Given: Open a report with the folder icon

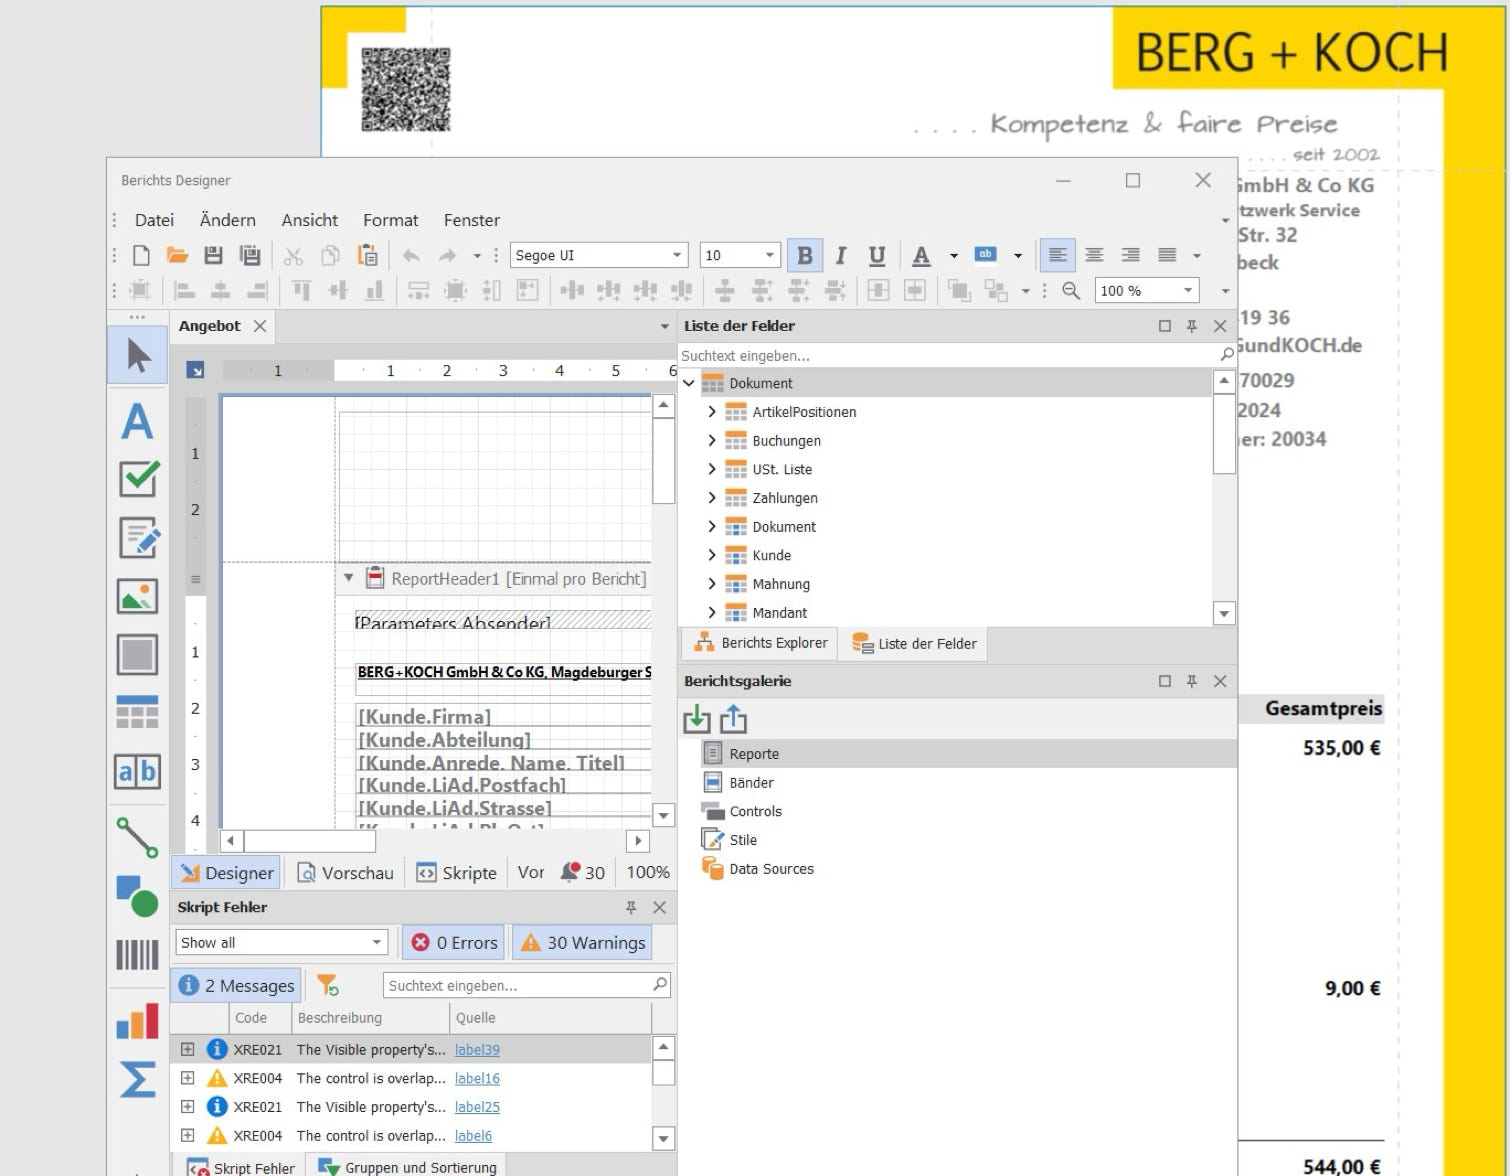Looking at the screenshot, I should [x=177, y=255].
